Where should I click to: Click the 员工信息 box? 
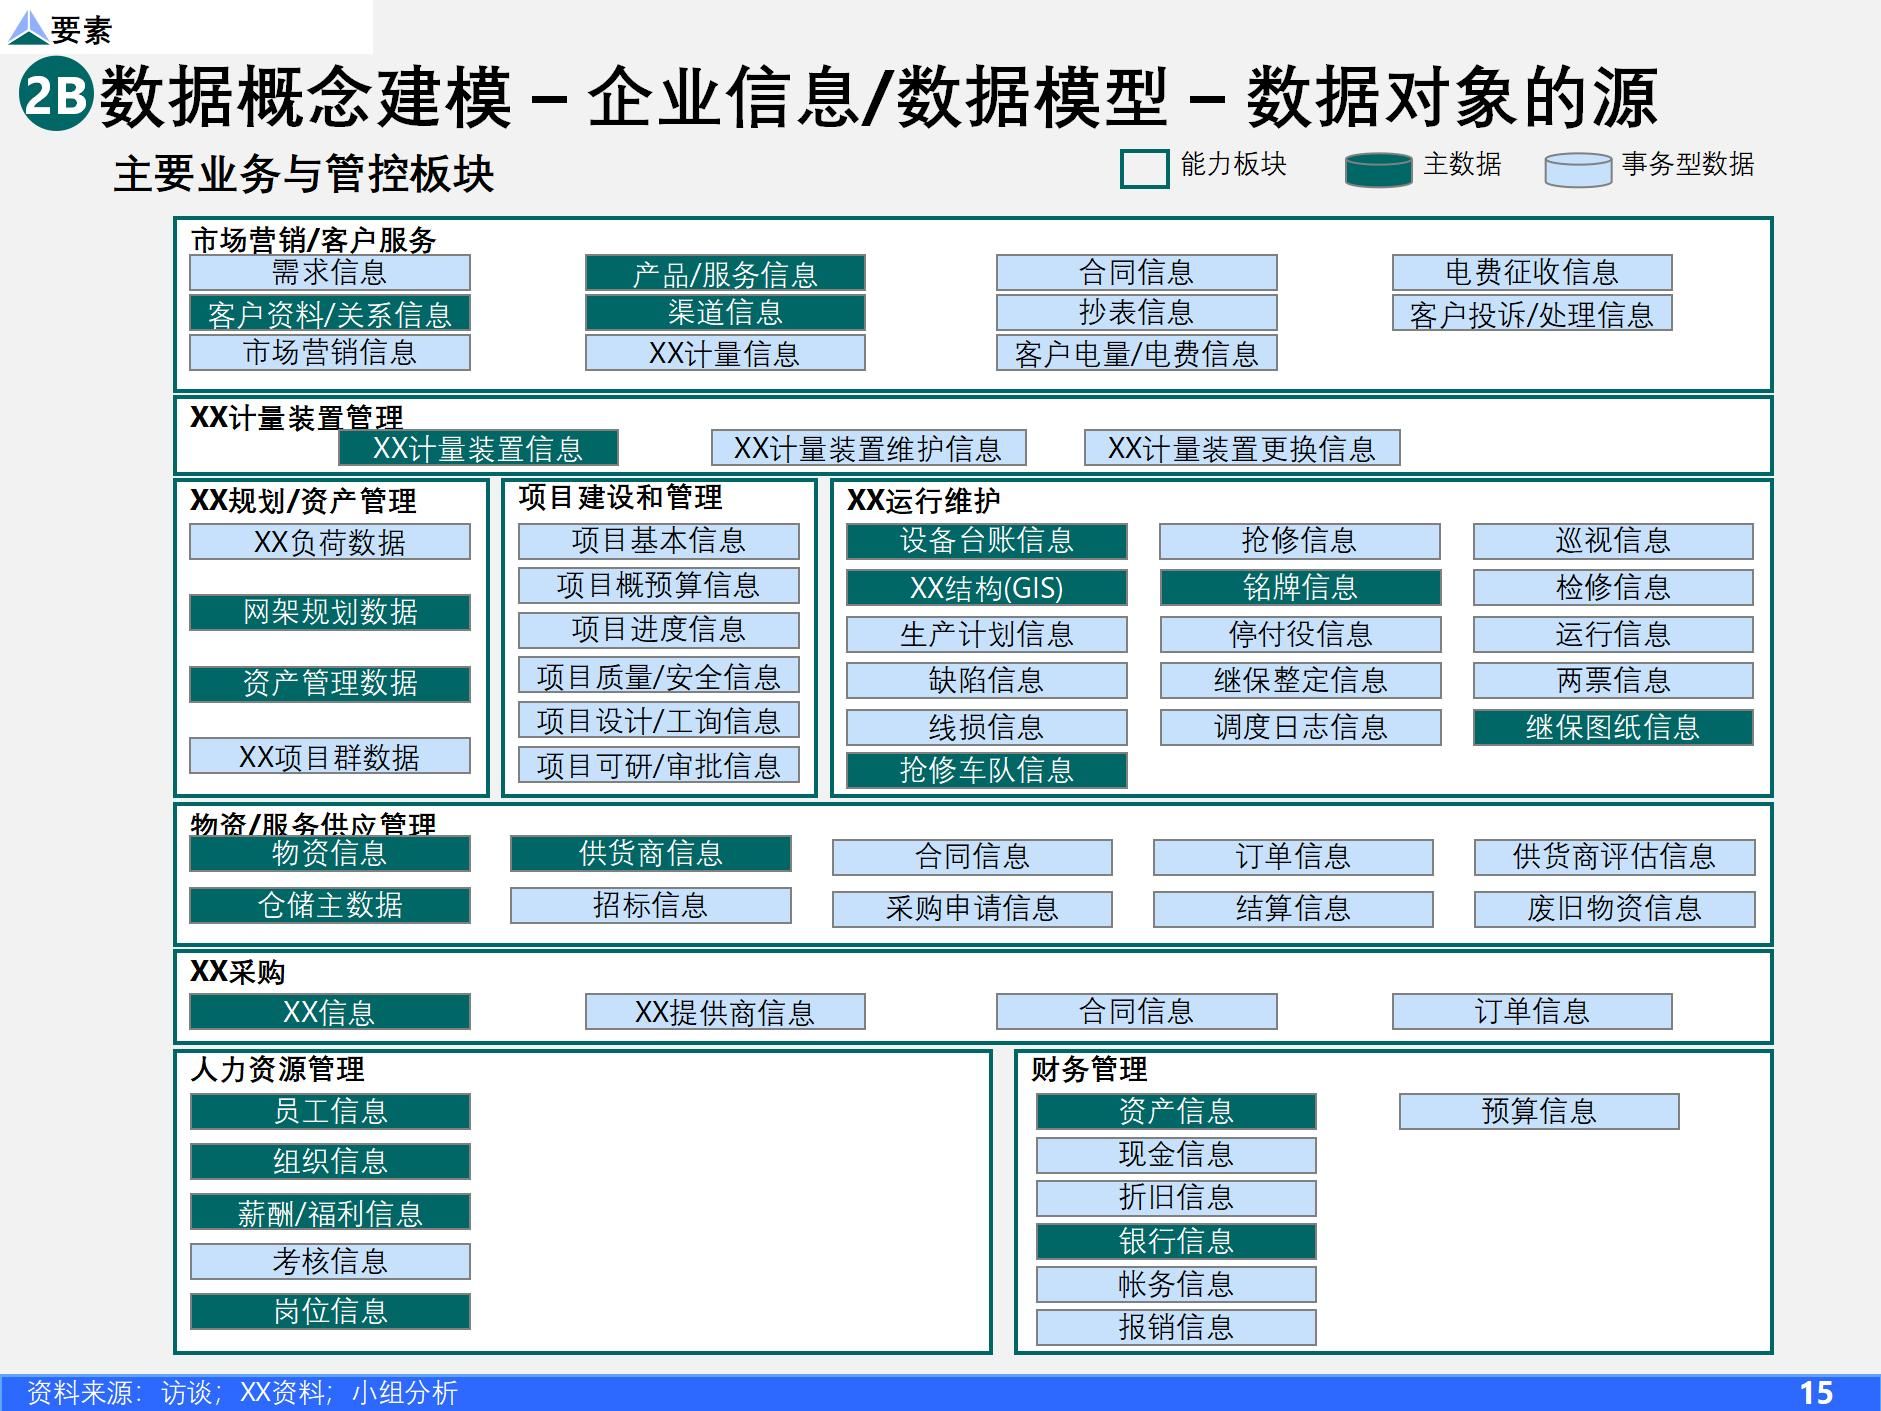tap(330, 1111)
